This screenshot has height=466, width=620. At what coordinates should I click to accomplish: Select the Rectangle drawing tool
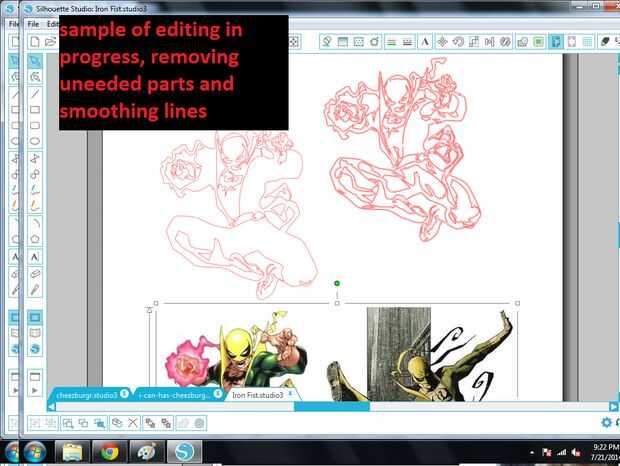(35, 109)
